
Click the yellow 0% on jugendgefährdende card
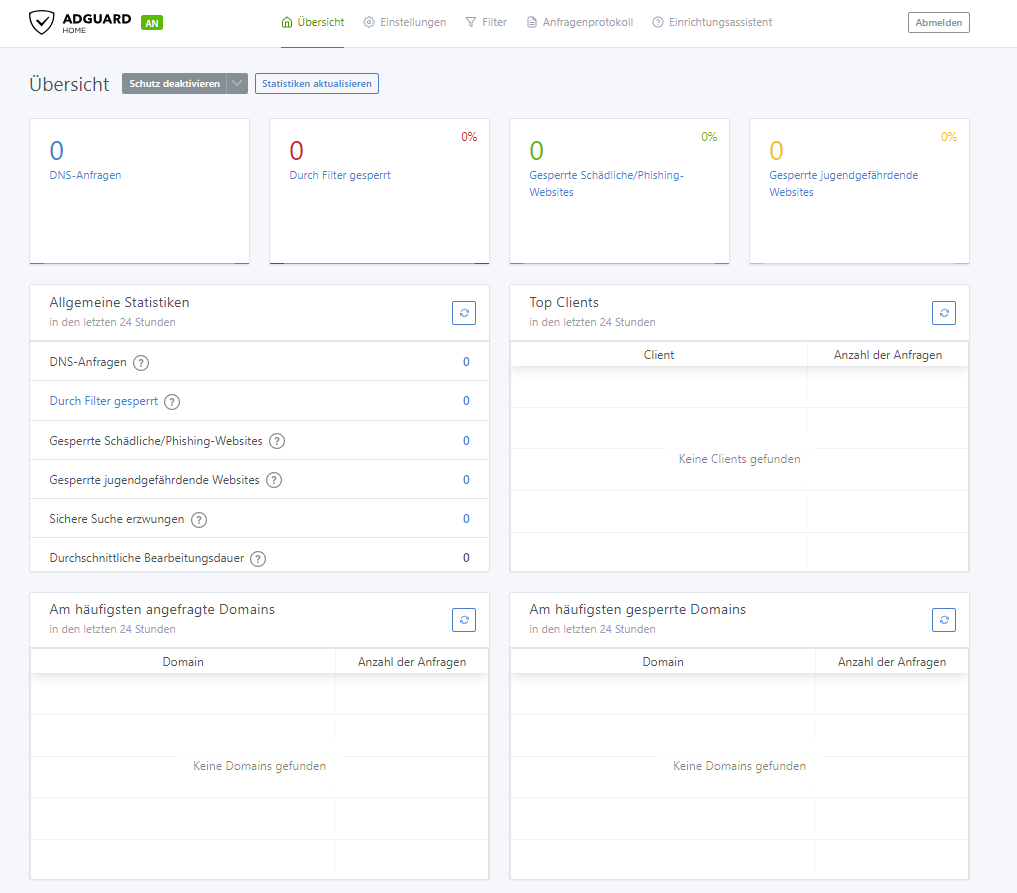(x=949, y=137)
